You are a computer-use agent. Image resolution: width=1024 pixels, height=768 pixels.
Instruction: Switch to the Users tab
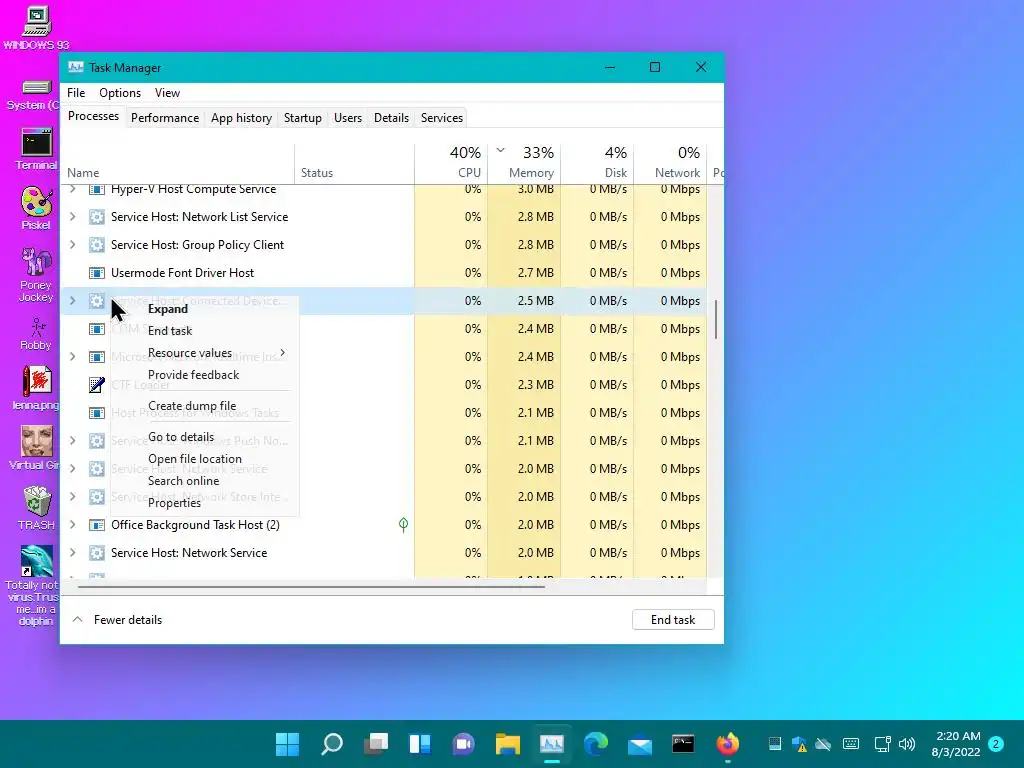point(347,118)
